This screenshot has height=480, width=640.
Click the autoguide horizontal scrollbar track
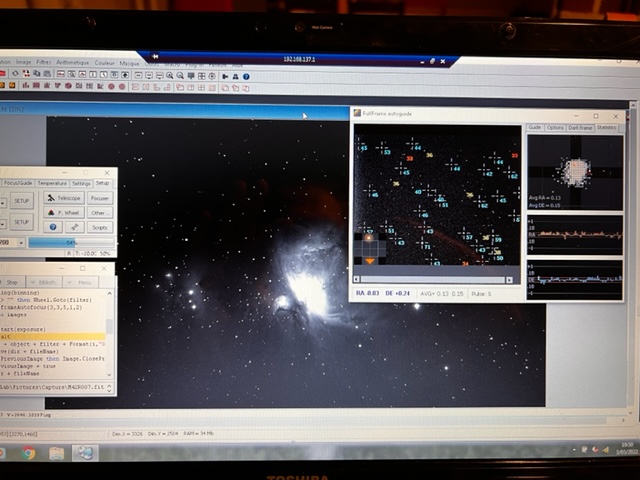pyautogui.click(x=433, y=280)
